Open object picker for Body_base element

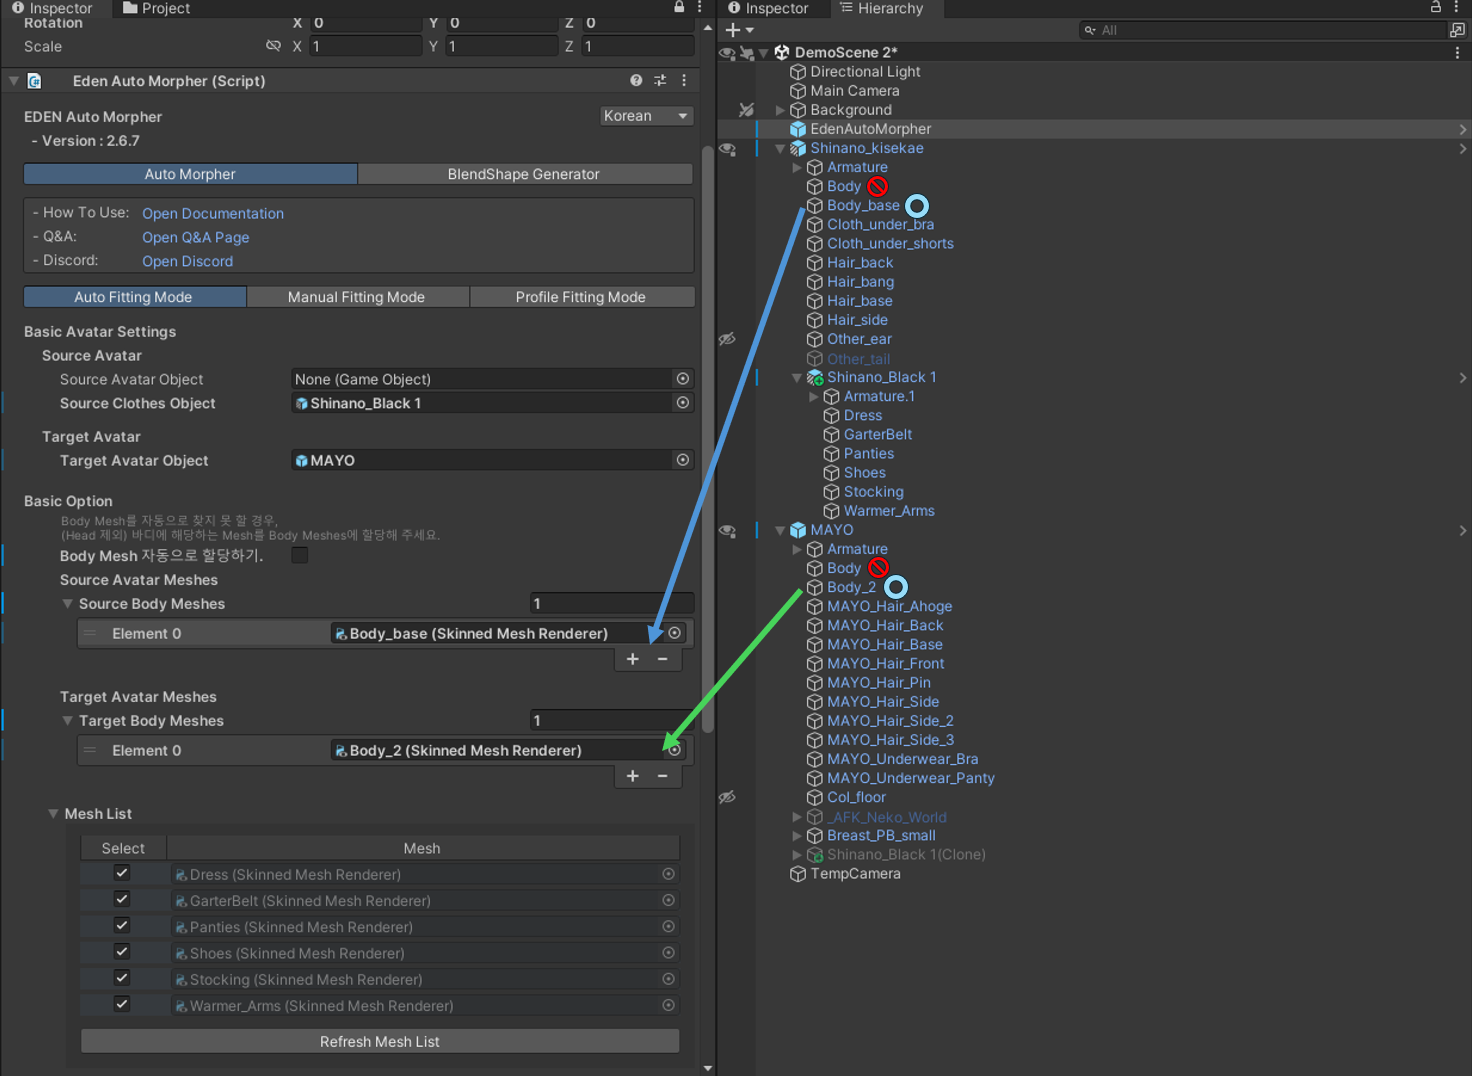(675, 633)
